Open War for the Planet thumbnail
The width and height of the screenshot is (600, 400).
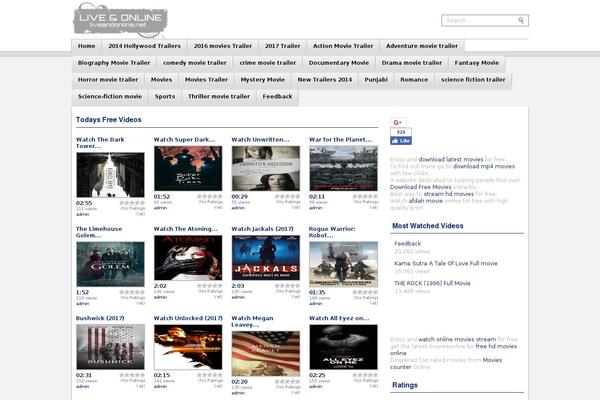pos(343,168)
